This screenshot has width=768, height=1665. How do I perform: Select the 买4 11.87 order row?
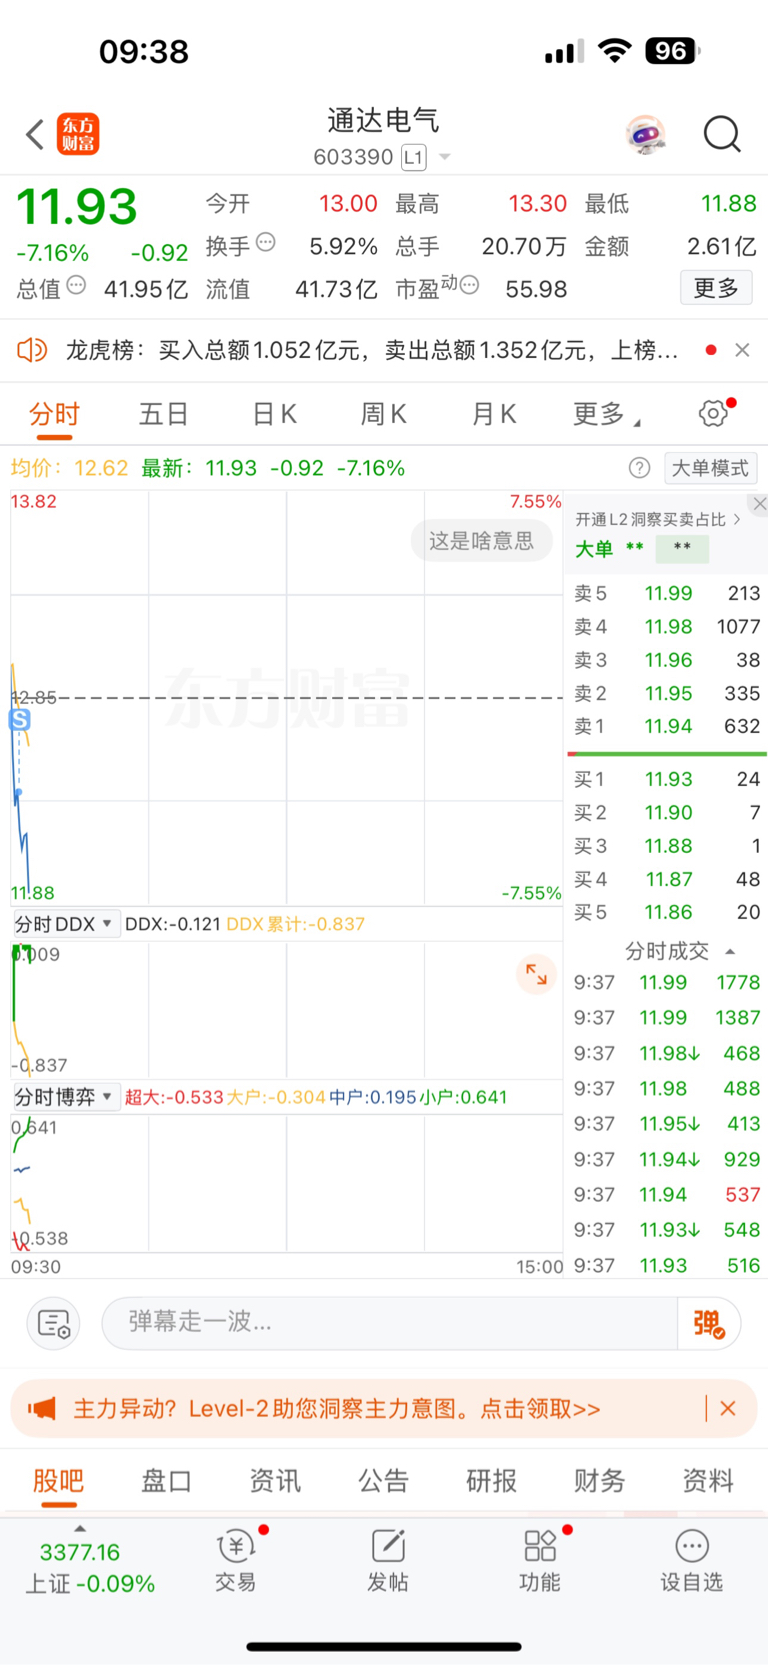click(667, 879)
